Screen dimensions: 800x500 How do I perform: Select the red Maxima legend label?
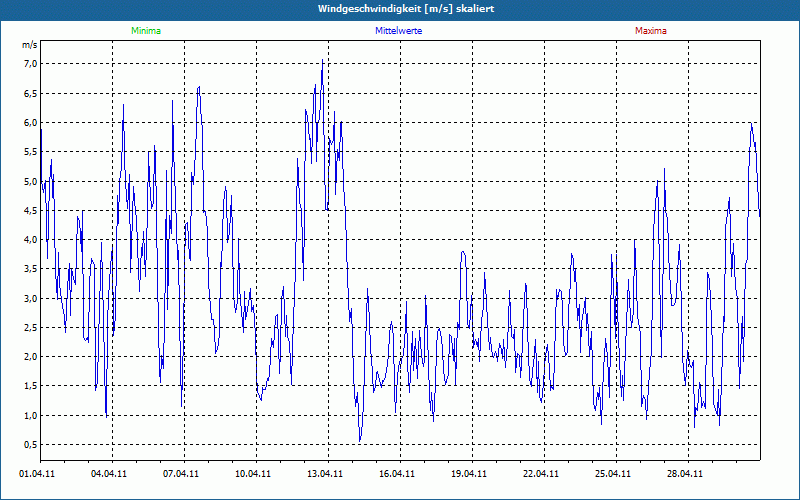651,31
